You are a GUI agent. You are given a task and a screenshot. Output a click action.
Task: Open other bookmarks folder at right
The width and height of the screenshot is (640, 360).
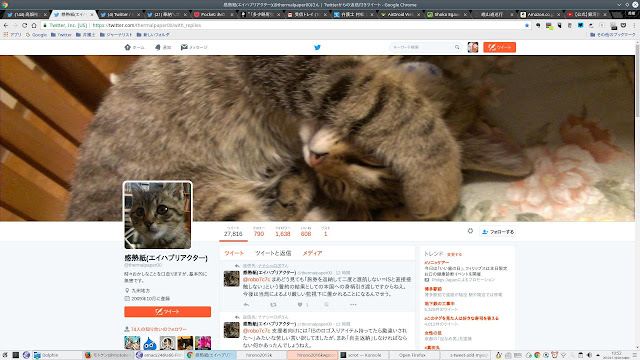point(613,35)
